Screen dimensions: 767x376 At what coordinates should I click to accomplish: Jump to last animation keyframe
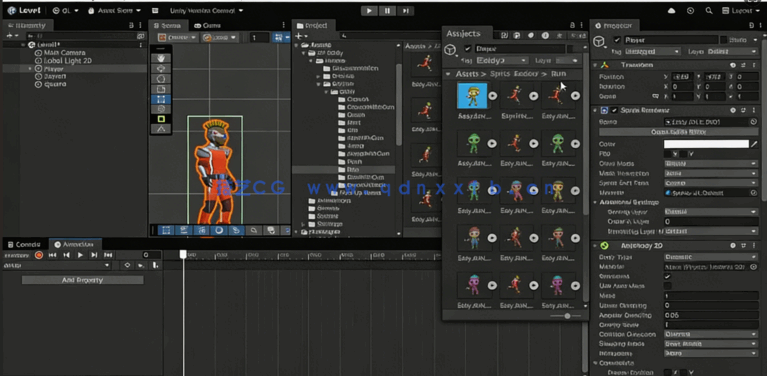(108, 255)
